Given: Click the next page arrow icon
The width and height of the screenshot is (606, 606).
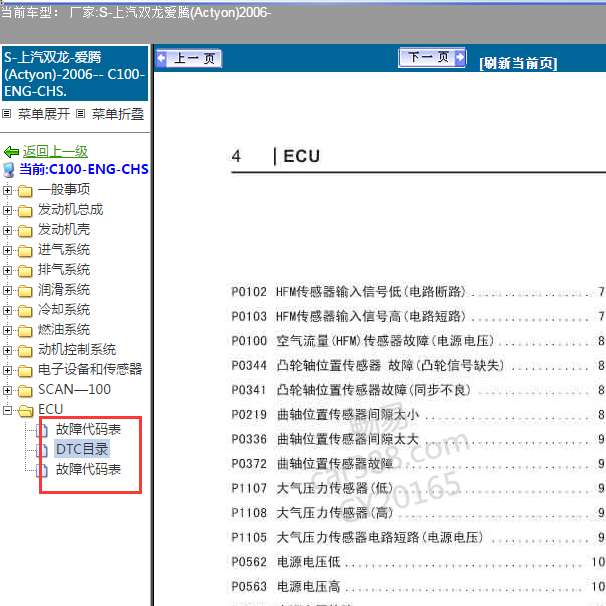Looking at the screenshot, I should [460, 58].
